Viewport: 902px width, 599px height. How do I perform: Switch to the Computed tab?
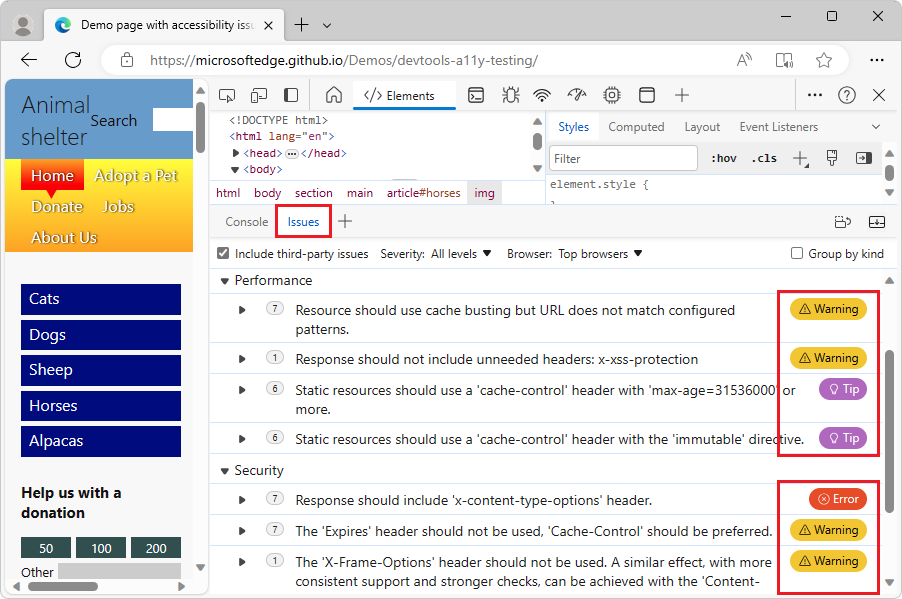pyautogui.click(x=636, y=126)
